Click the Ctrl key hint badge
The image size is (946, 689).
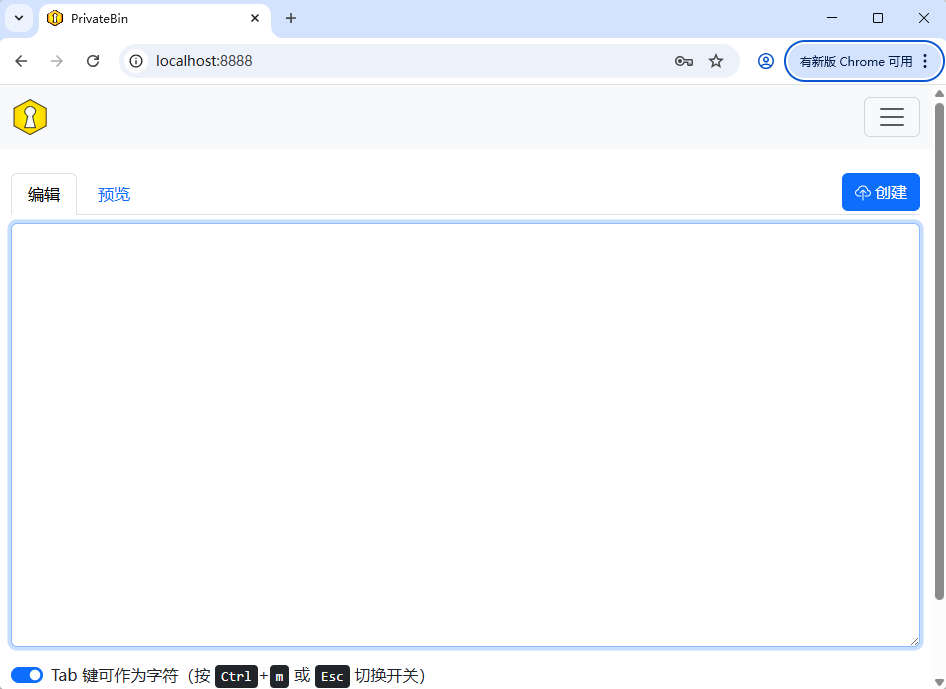(236, 676)
